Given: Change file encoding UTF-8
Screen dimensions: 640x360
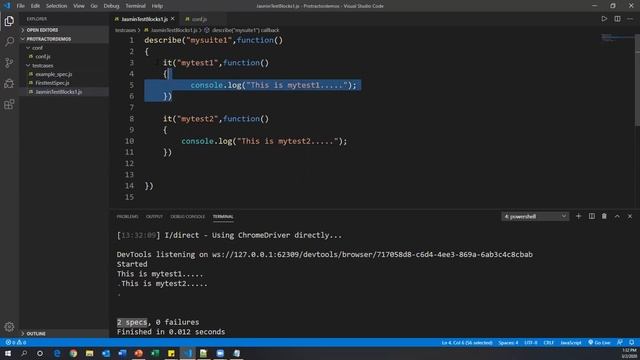Looking at the screenshot, I should (531, 342).
